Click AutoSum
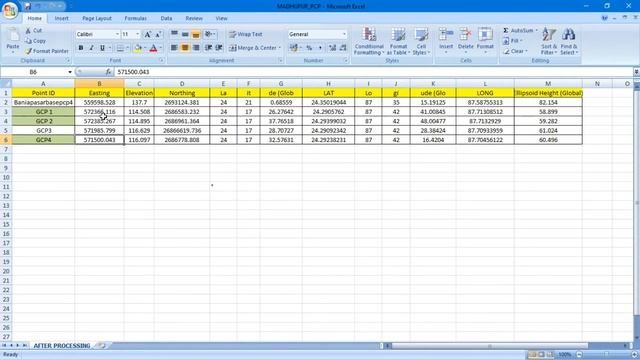The width and height of the screenshot is (640, 360). click(x=519, y=31)
